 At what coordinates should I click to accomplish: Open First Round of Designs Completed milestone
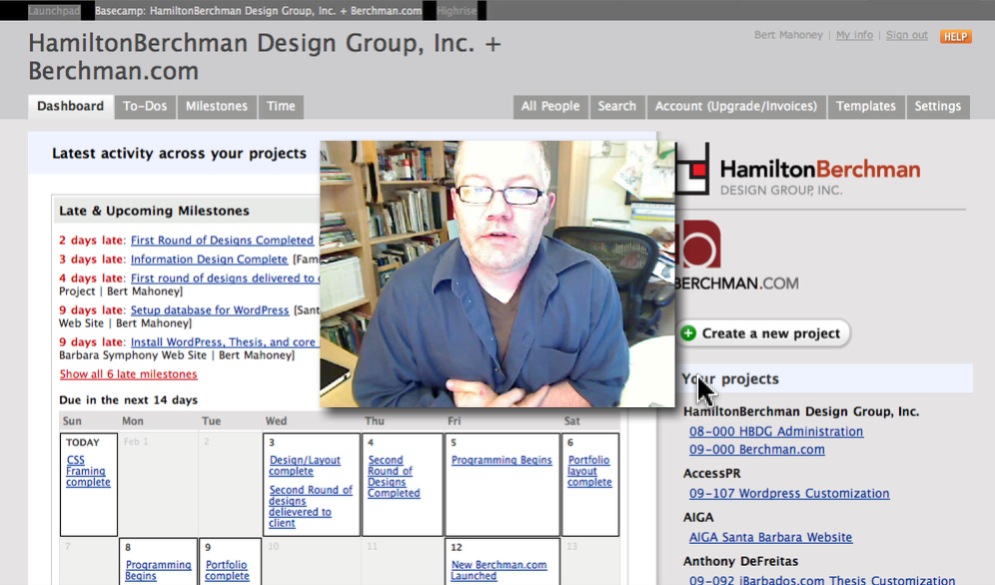click(x=222, y=240)
